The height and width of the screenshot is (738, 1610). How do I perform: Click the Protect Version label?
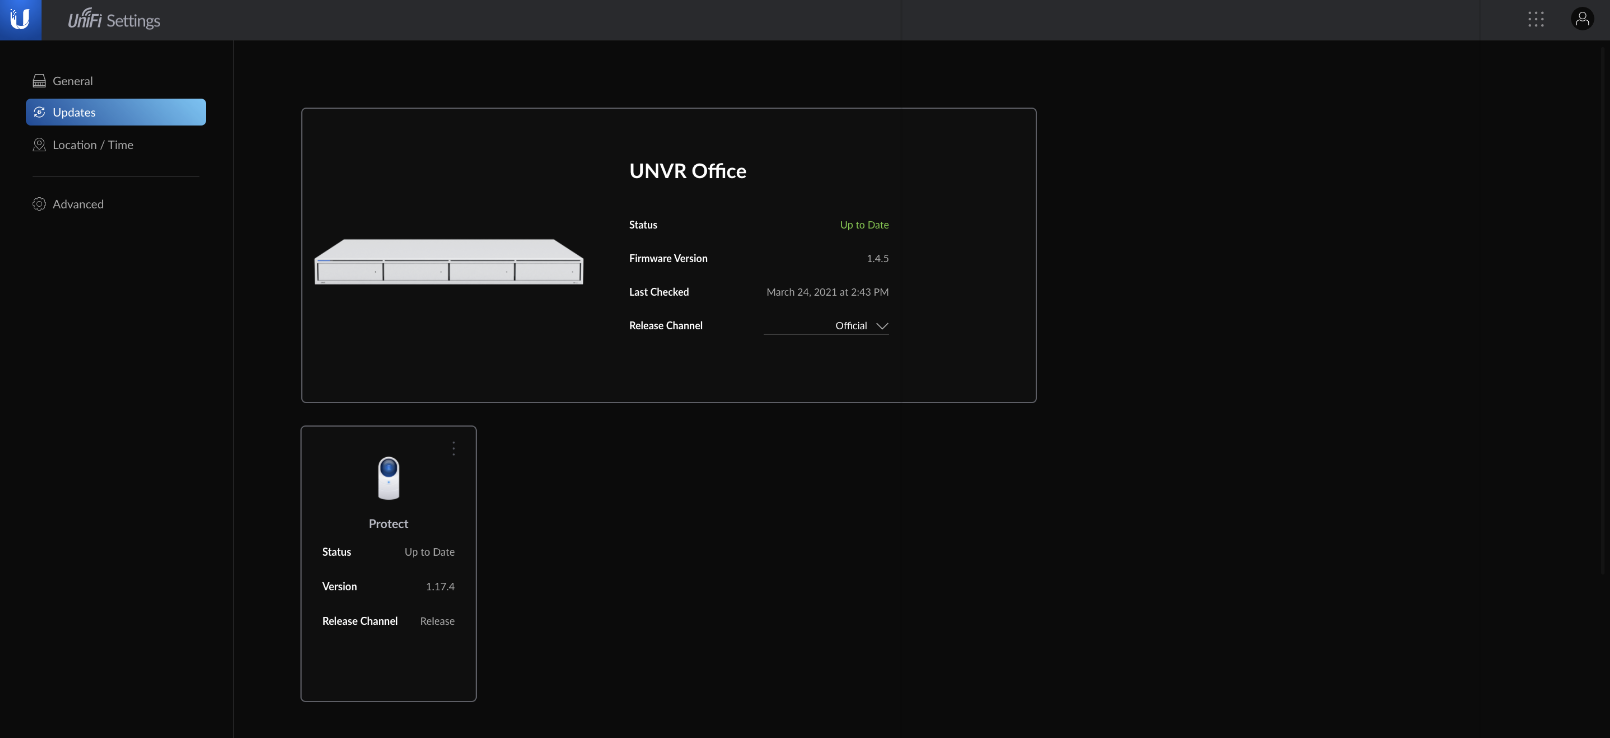340,587
